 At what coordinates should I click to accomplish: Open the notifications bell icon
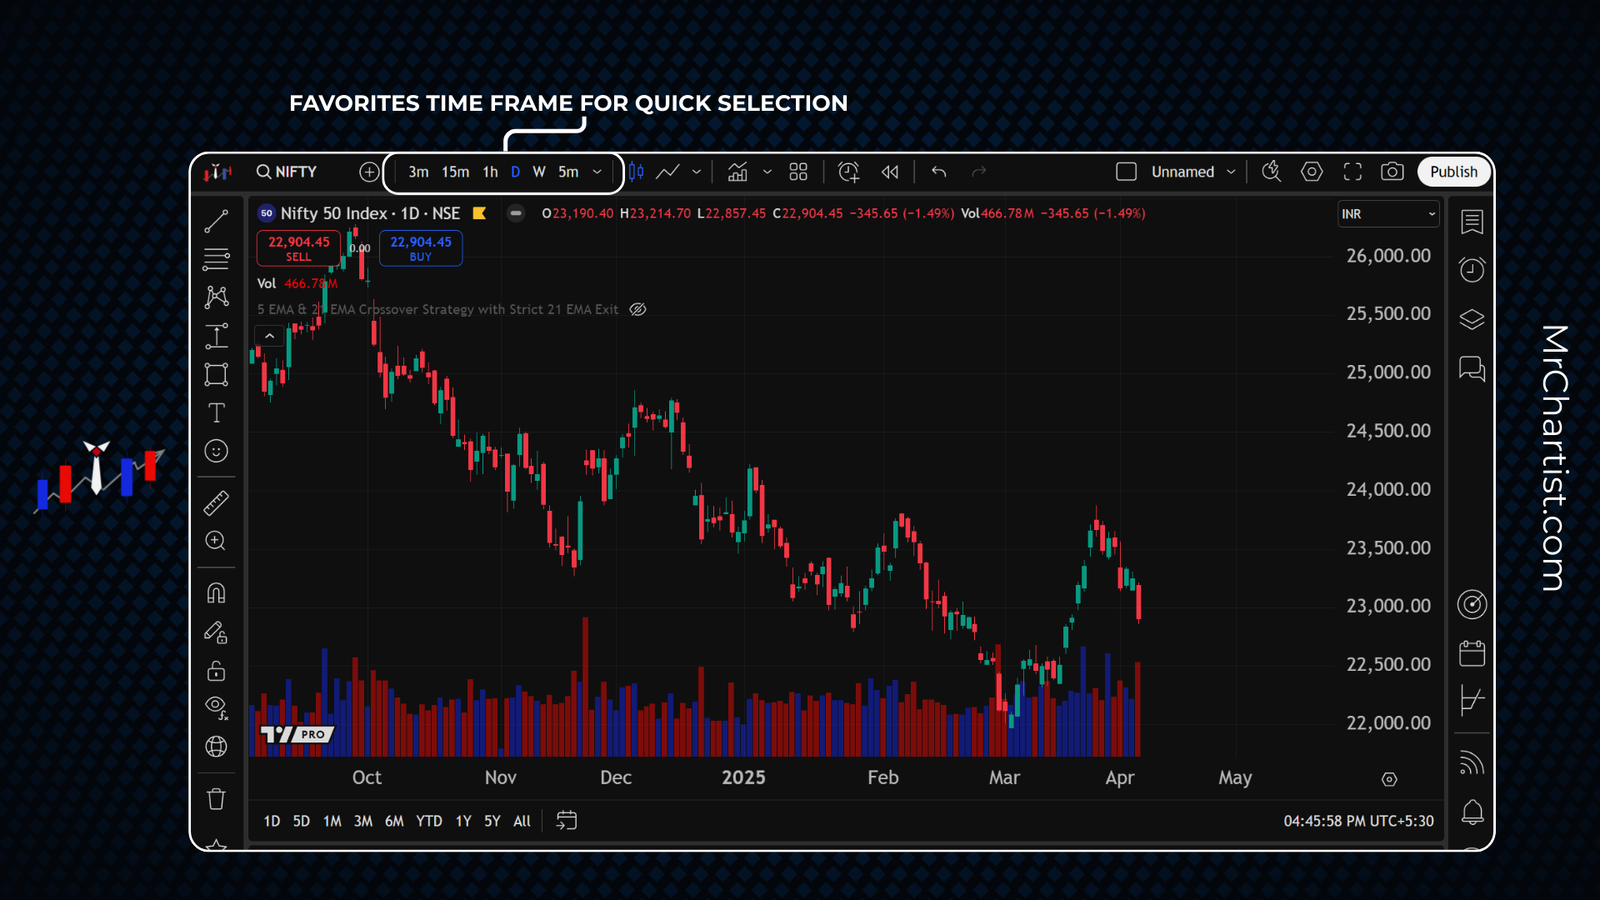pos(1472,812)
